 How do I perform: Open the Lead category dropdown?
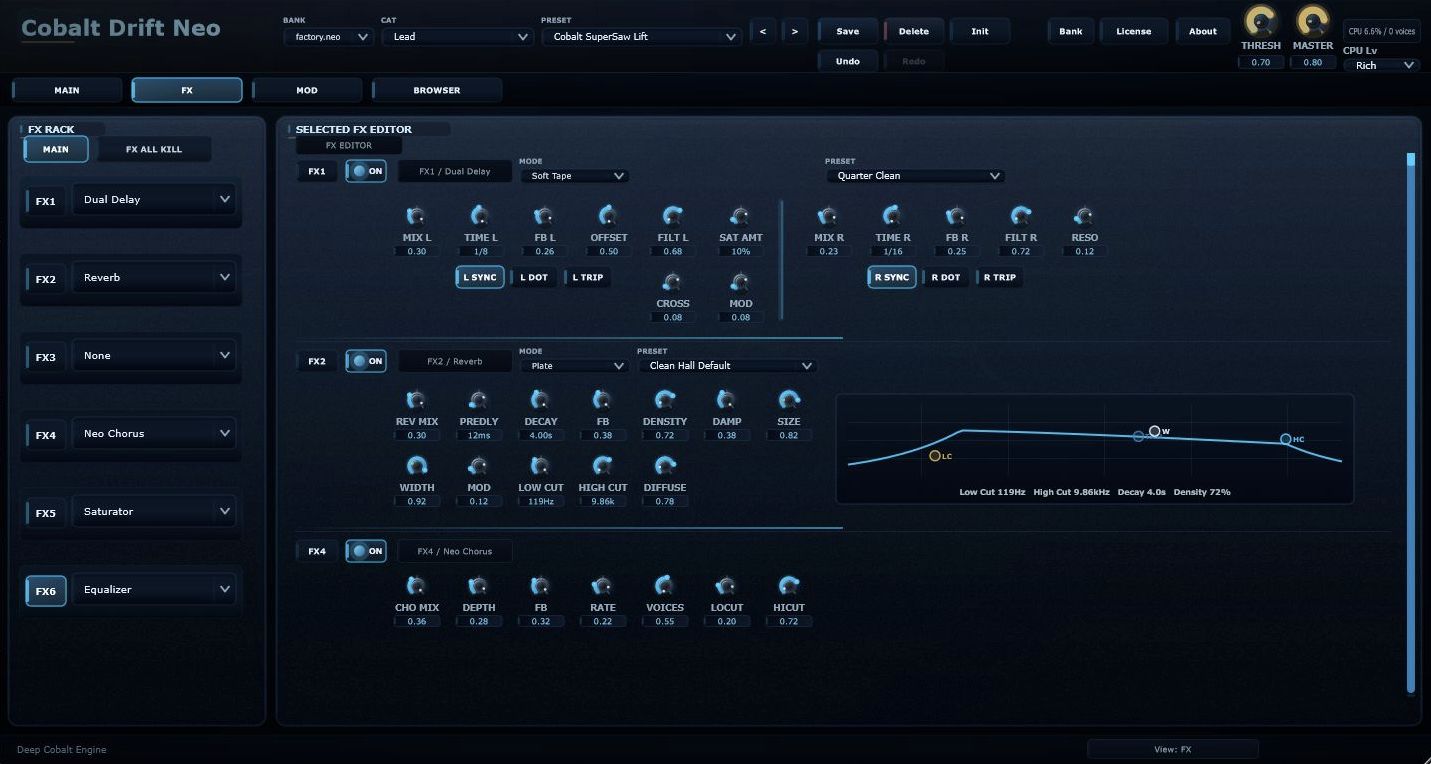click(x=457, y=37)
